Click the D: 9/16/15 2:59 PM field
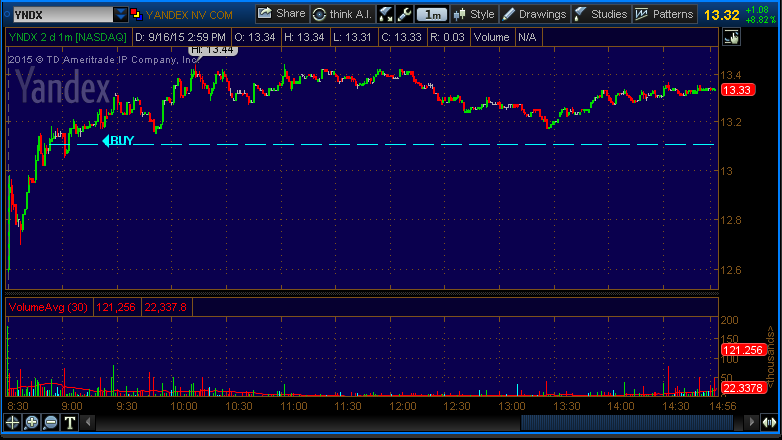 181,37
